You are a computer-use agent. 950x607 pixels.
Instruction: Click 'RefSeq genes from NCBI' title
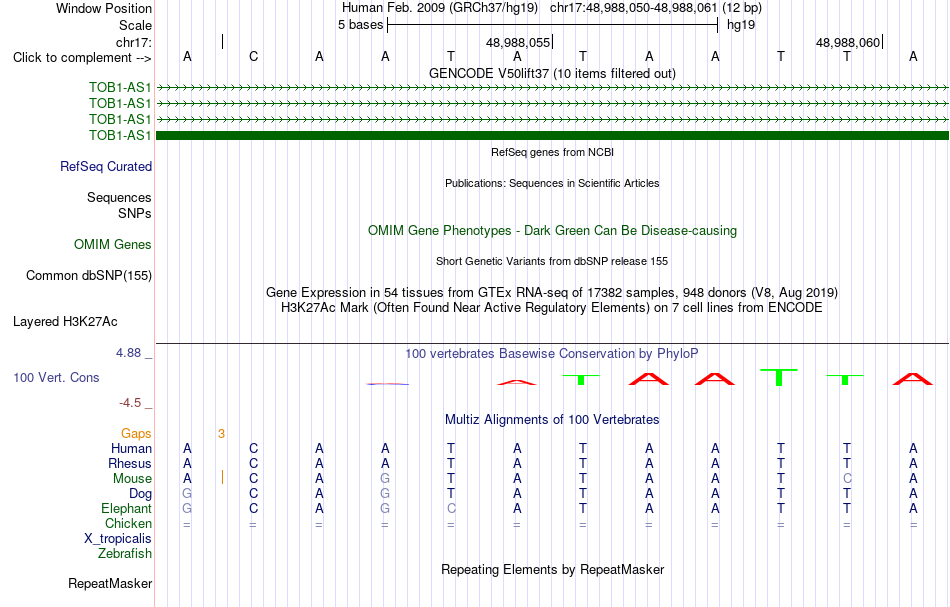(552, 152)
